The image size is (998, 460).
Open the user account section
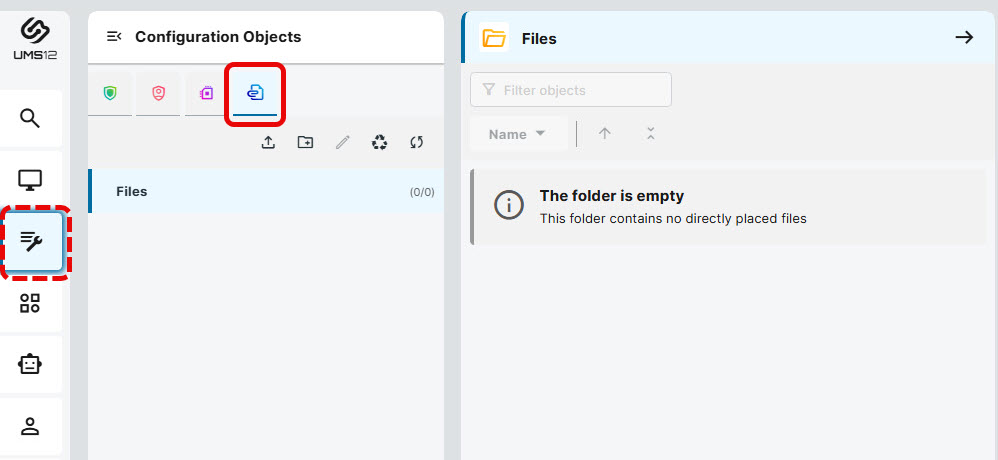[30, 426]
